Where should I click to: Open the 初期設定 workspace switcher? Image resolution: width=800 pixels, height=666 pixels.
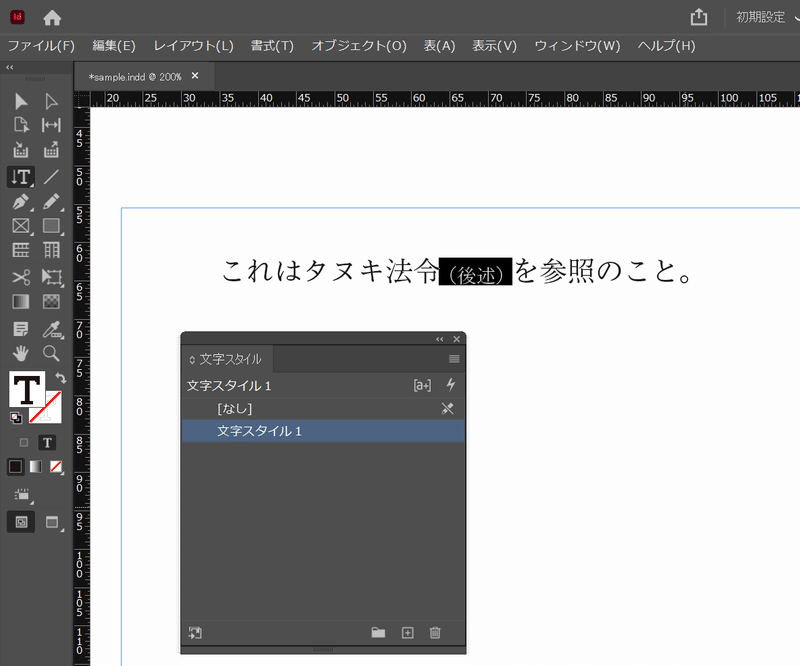point(766,17)
